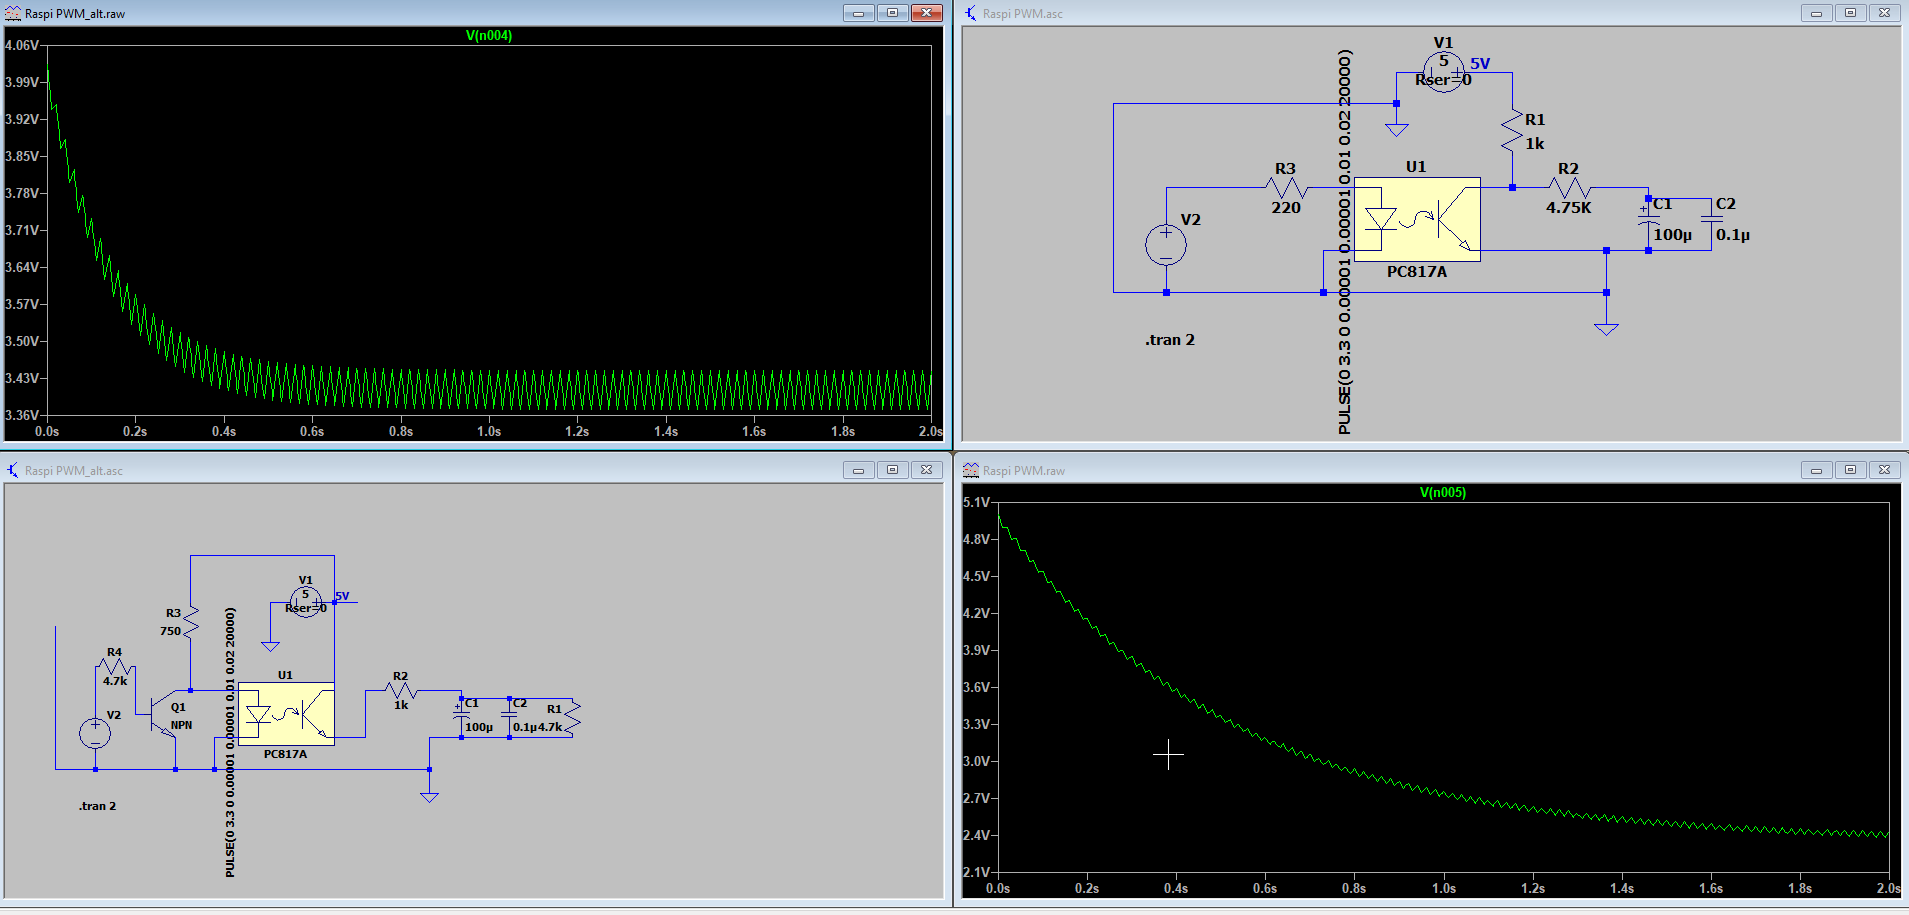Click the V(n005) trace label
This screenshot has height=915, width=1909.
[x=1442, y=493]
